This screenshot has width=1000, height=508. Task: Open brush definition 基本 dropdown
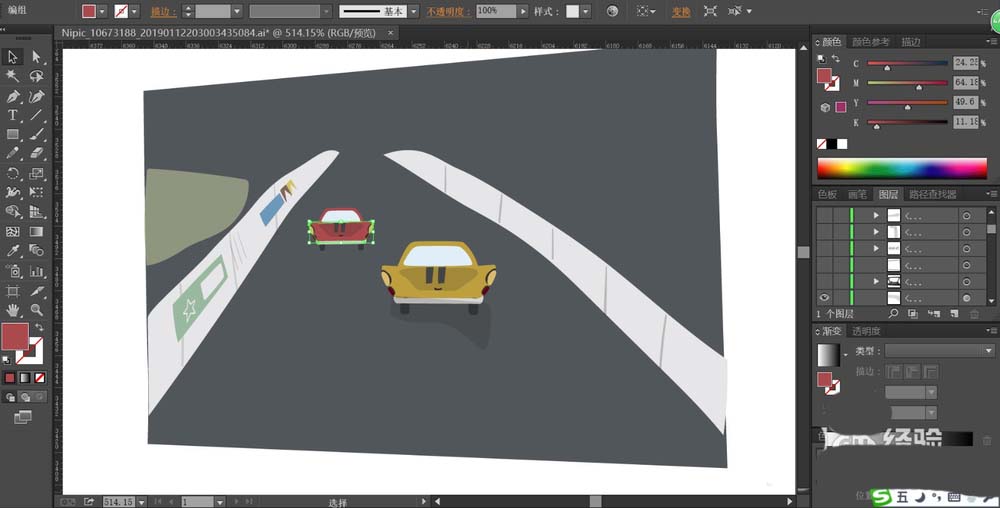(414, 11)
